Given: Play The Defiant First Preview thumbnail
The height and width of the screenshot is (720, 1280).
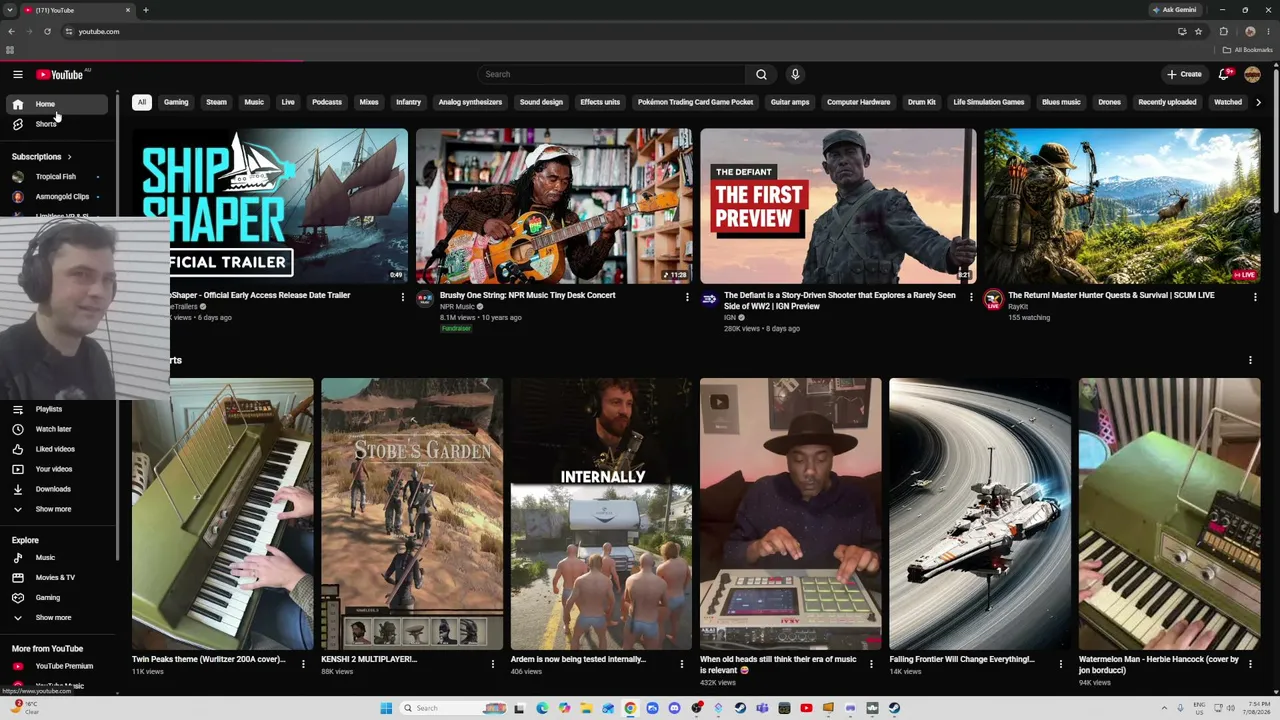Looking at the screenshot, I should pyautogui.click(x=838, y=206).
